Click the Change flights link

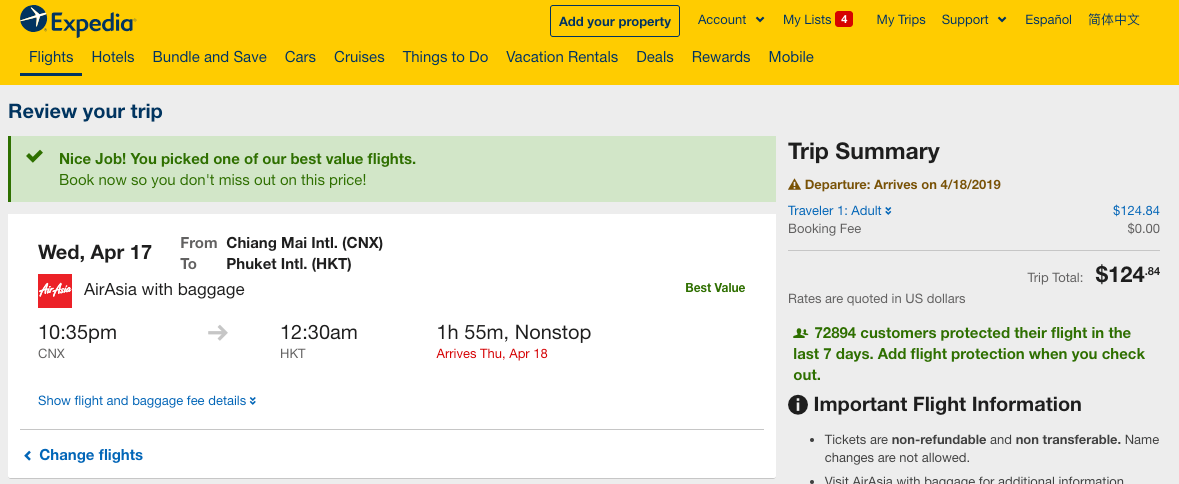[x=90, y=455]
